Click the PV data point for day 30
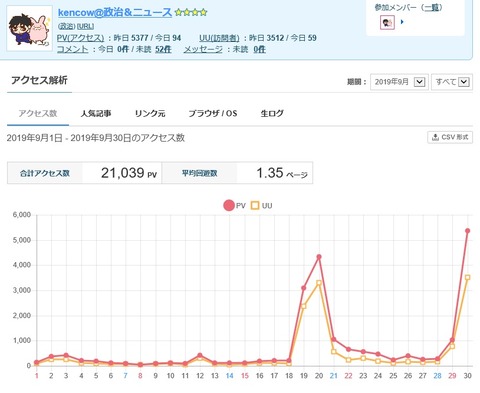 click(467, 231)
